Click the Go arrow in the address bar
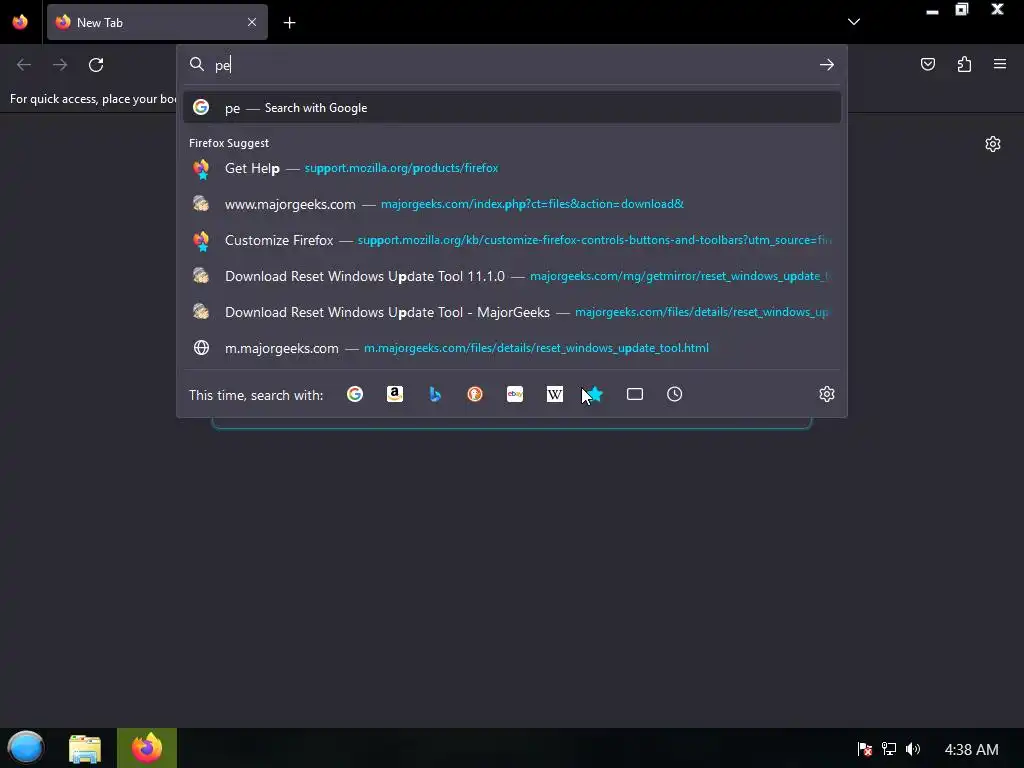Screen dimensions: 1024x768 827,65
